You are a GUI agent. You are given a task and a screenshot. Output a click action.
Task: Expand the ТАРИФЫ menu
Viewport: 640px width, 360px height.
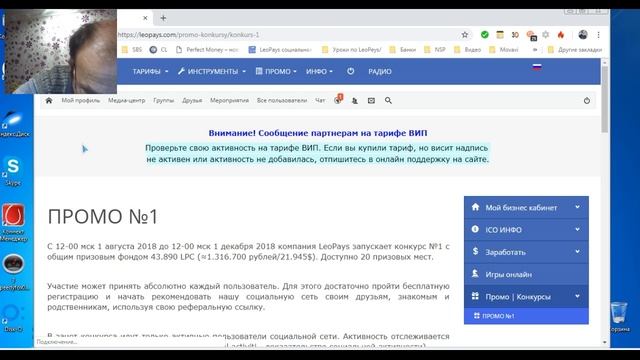150,71
